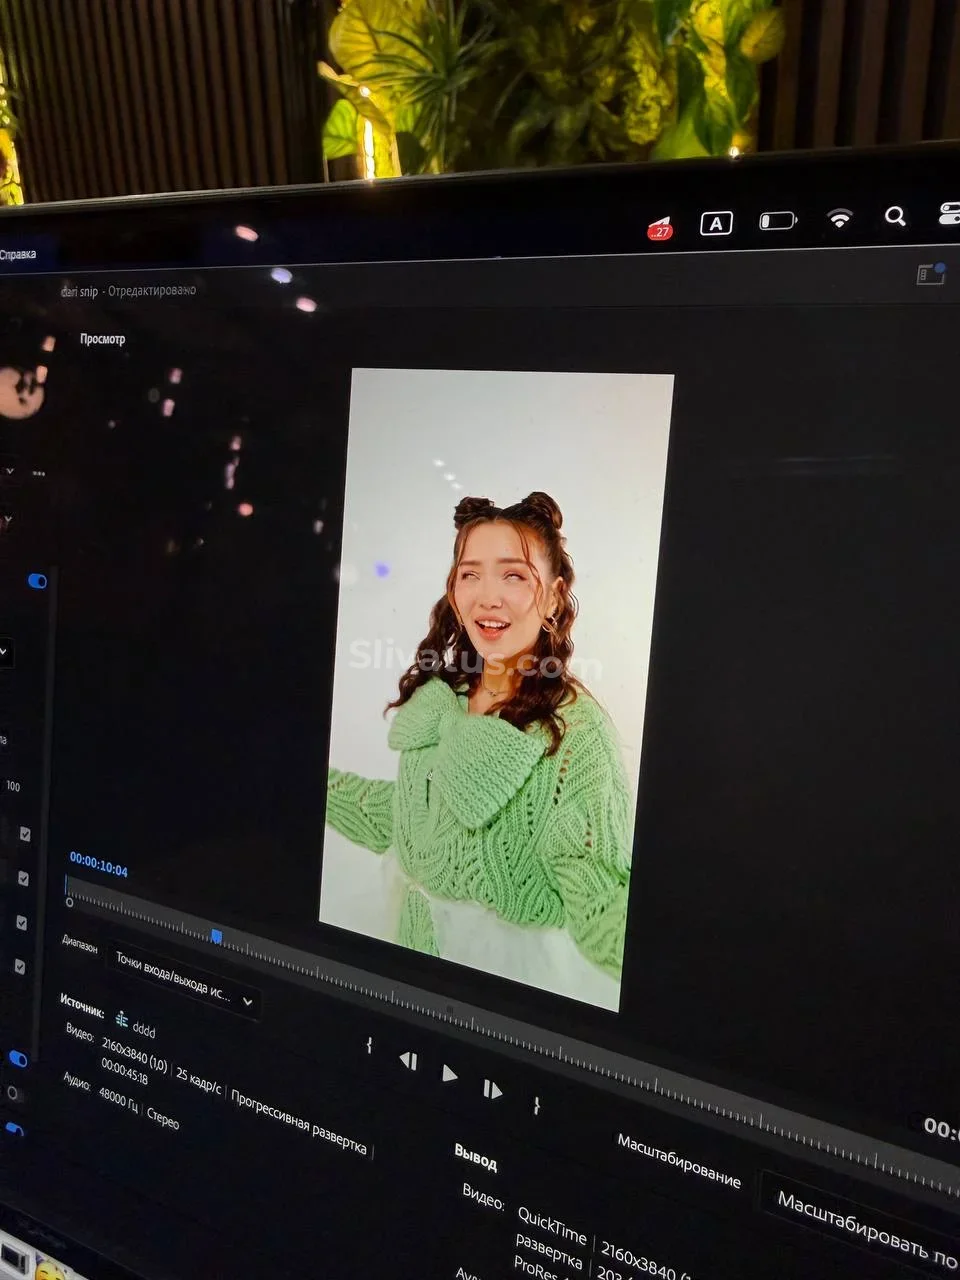This screenshot has height=1280, width=960.
Task: Step forward one frame in preview
Action: [492, 1089]
